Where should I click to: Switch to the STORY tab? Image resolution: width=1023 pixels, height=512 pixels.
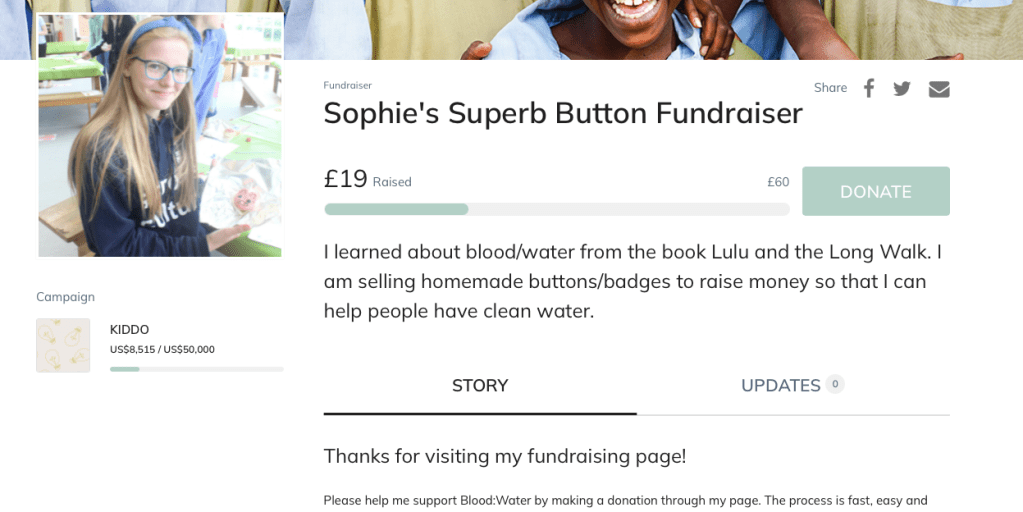click(480, 386)
